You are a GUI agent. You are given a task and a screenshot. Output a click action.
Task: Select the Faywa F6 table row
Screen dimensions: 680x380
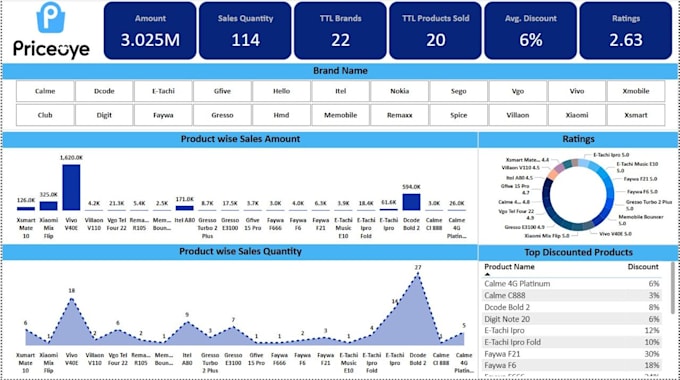coord(572,366)
